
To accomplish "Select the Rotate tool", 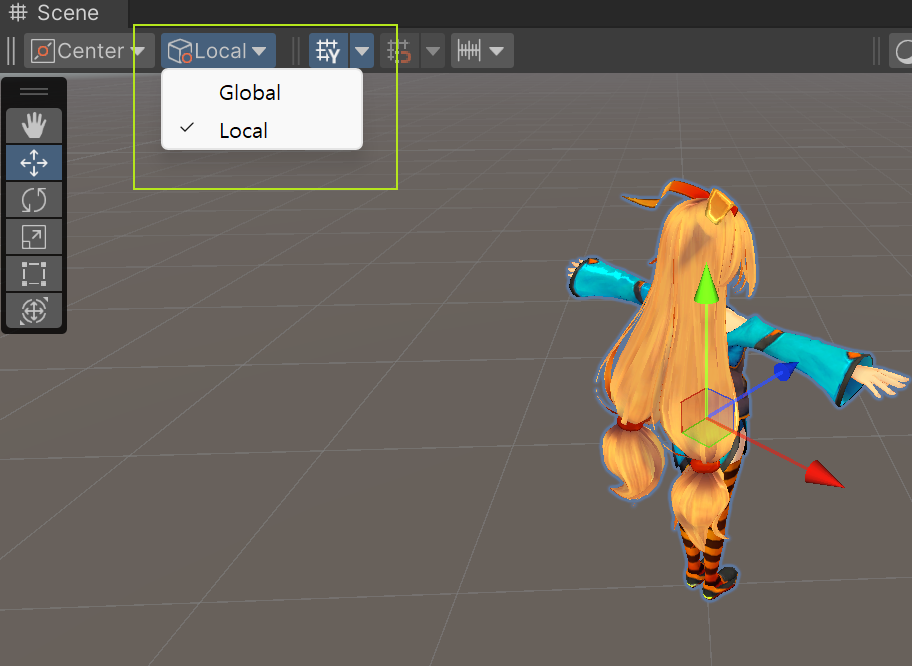I will [34, 200].
